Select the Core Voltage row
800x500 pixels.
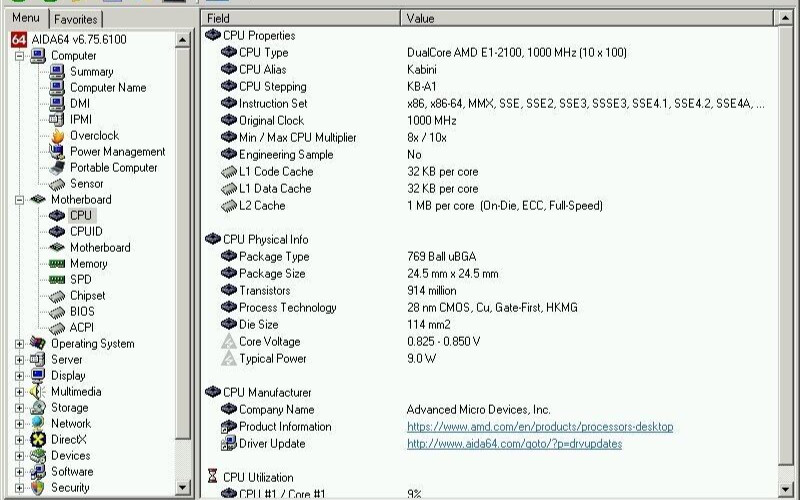(x=490, y=341)
